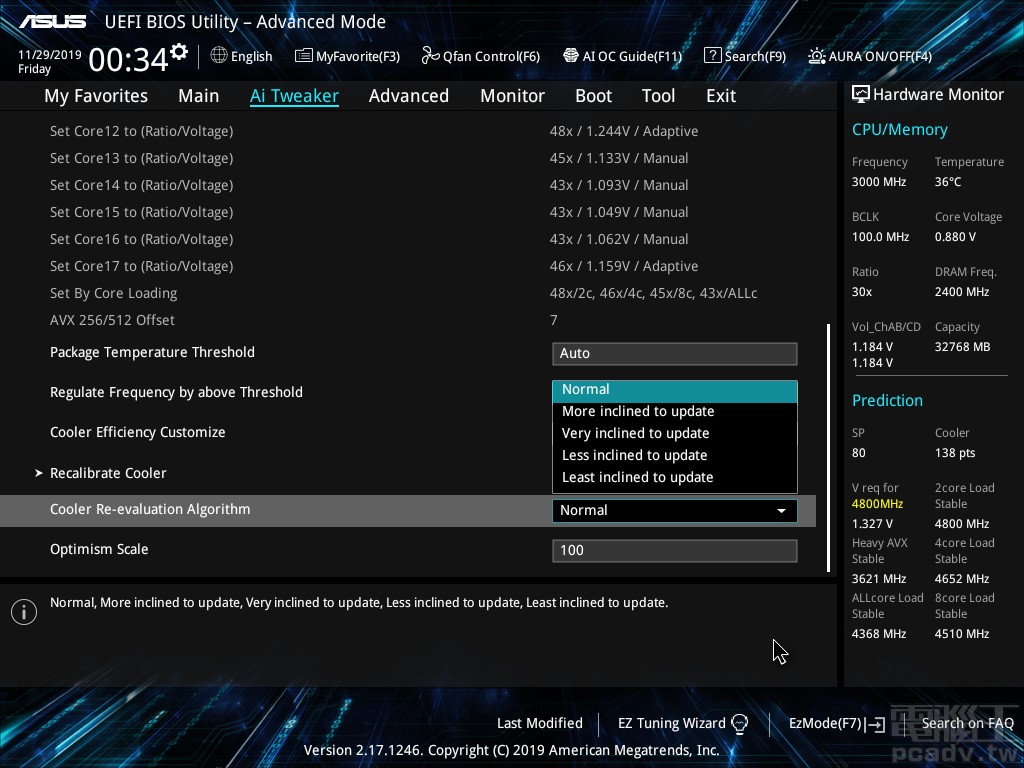Open Qfan Control fan icon
This screenshot has height=768, width=1024.
[430, 56]
